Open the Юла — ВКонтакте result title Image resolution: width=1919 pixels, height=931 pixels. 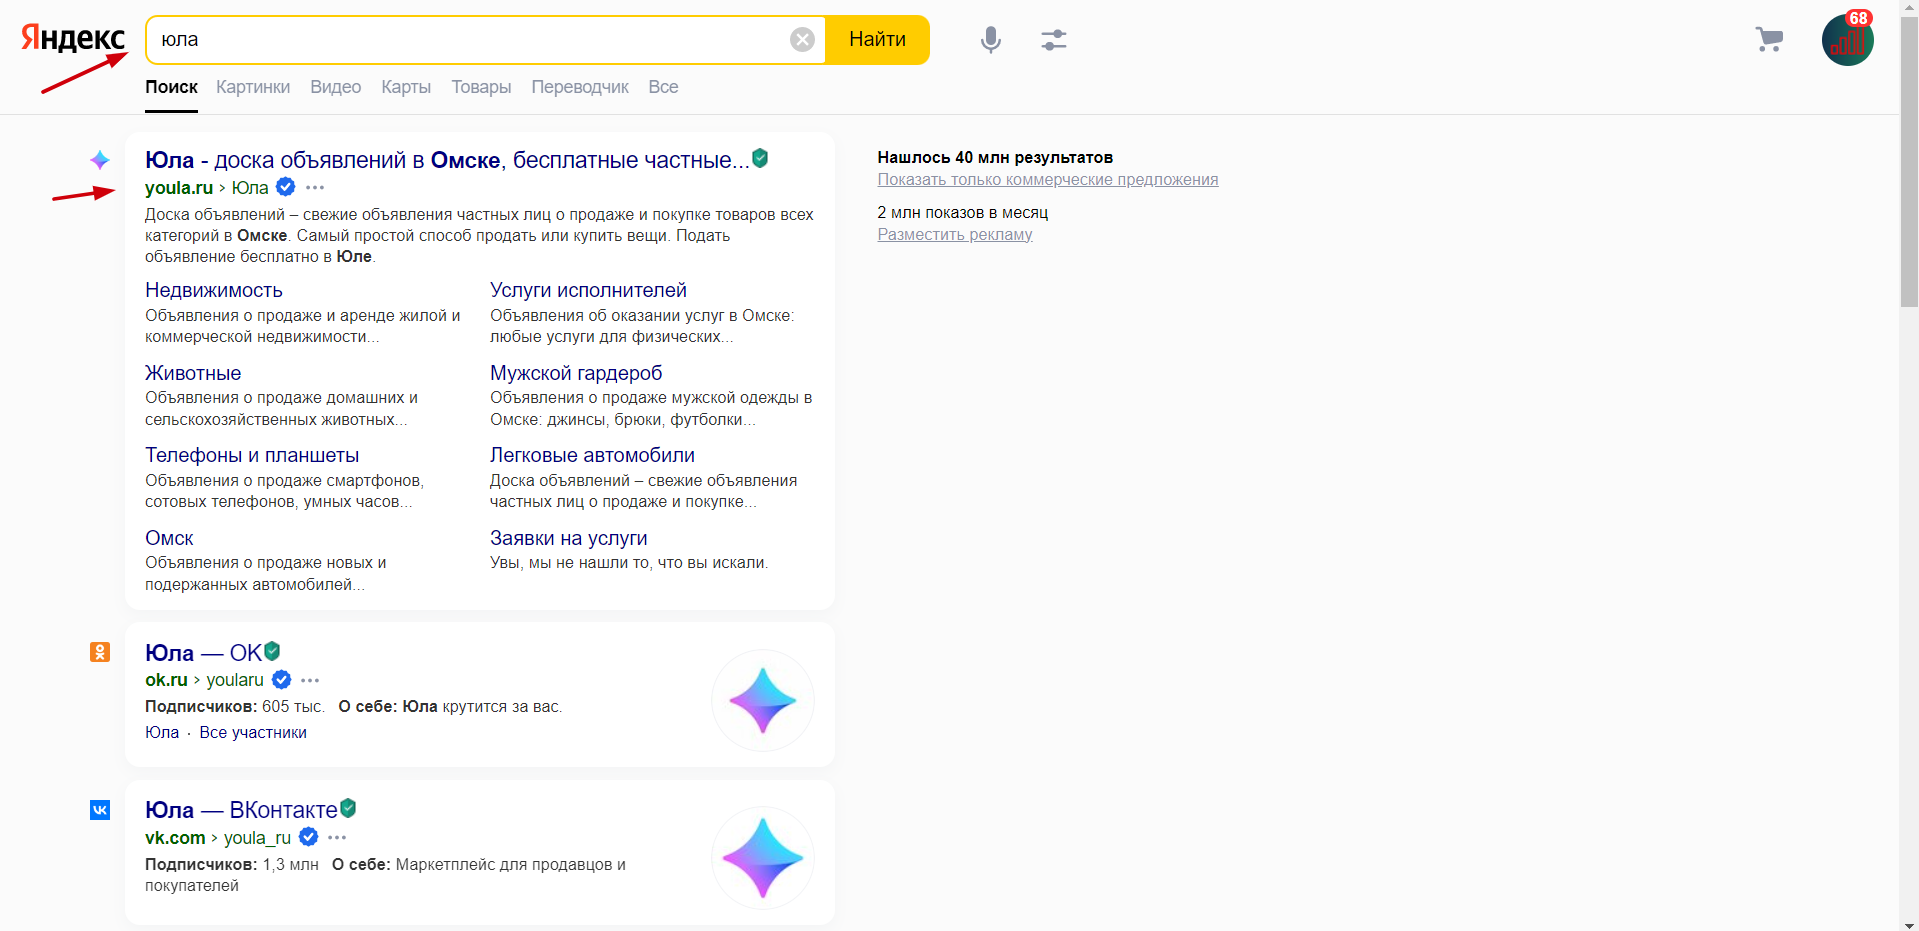click(x=241, y=810)
